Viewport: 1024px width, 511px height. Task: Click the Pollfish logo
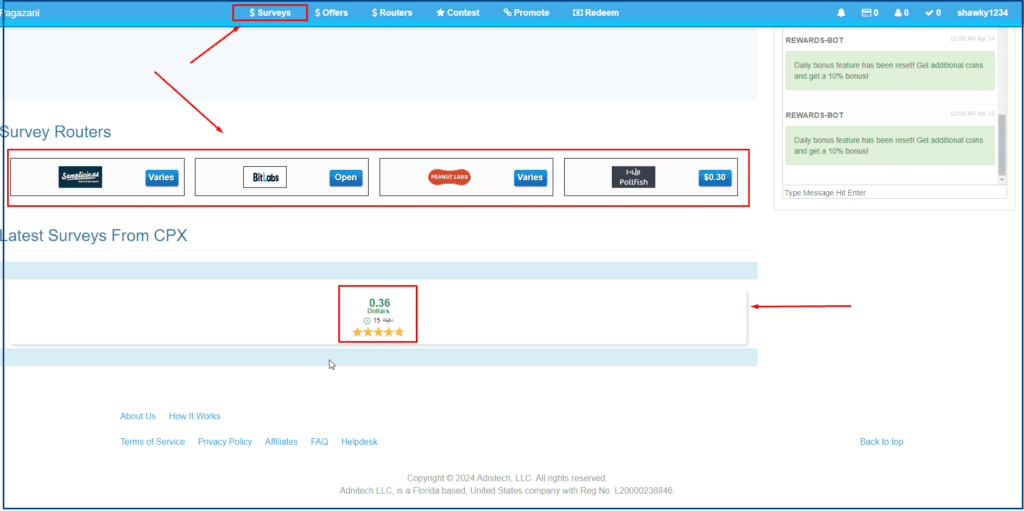tap(633, 177)
